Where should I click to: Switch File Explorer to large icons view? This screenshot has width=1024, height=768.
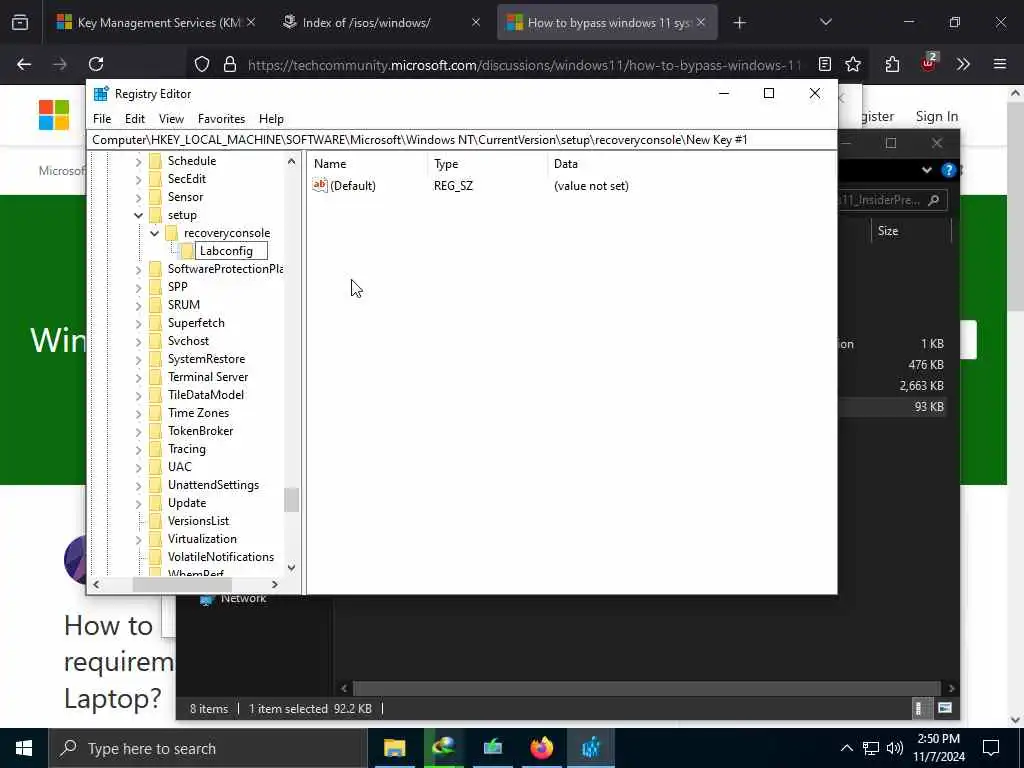[x=944, y=708]
